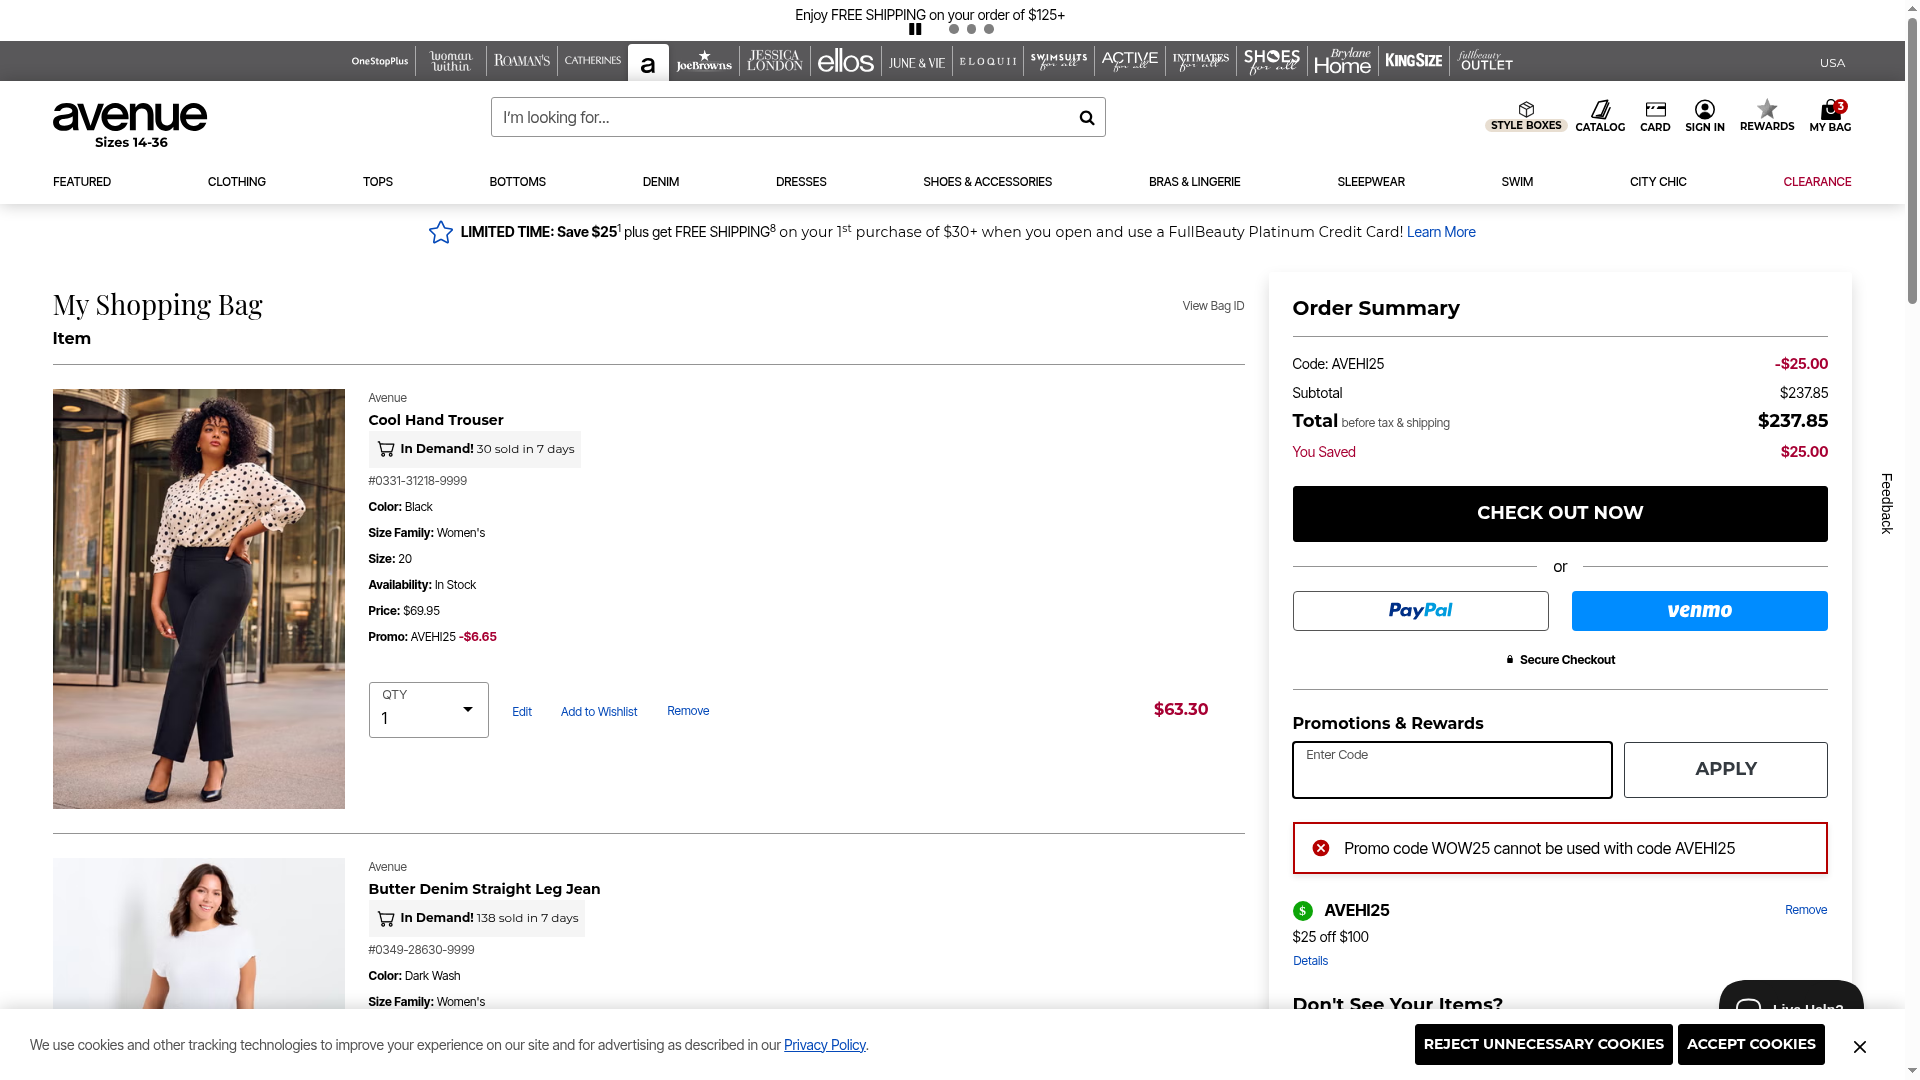This screenshot has height=1080, width=1920.
Task: Open the Privacy Policy link
Action: click(x=825, y=1045)
